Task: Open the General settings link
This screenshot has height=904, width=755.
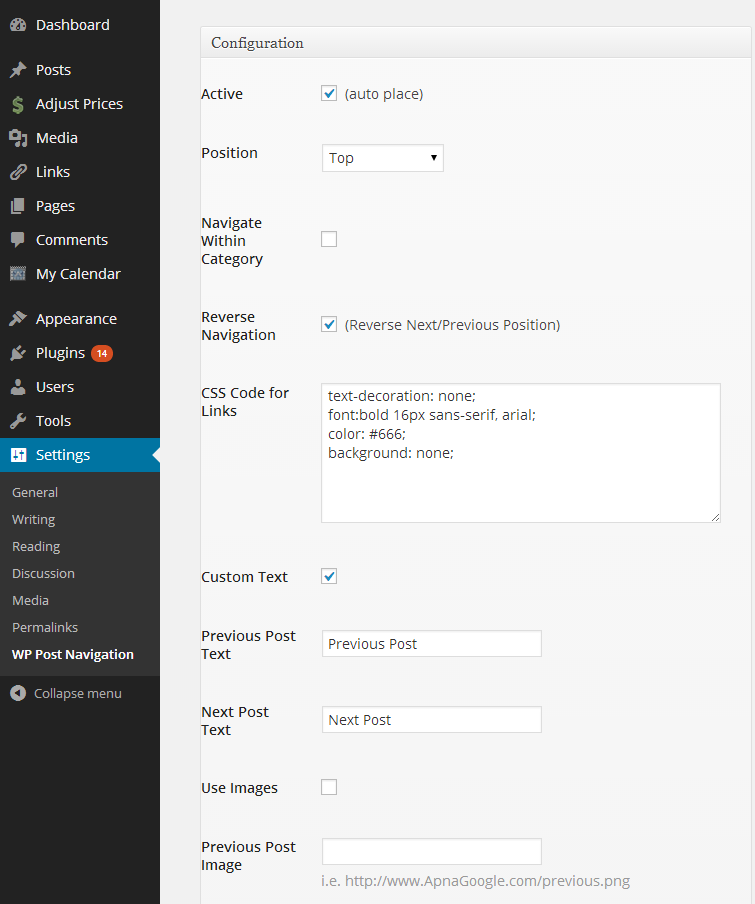Action: [x=35, y=492]
